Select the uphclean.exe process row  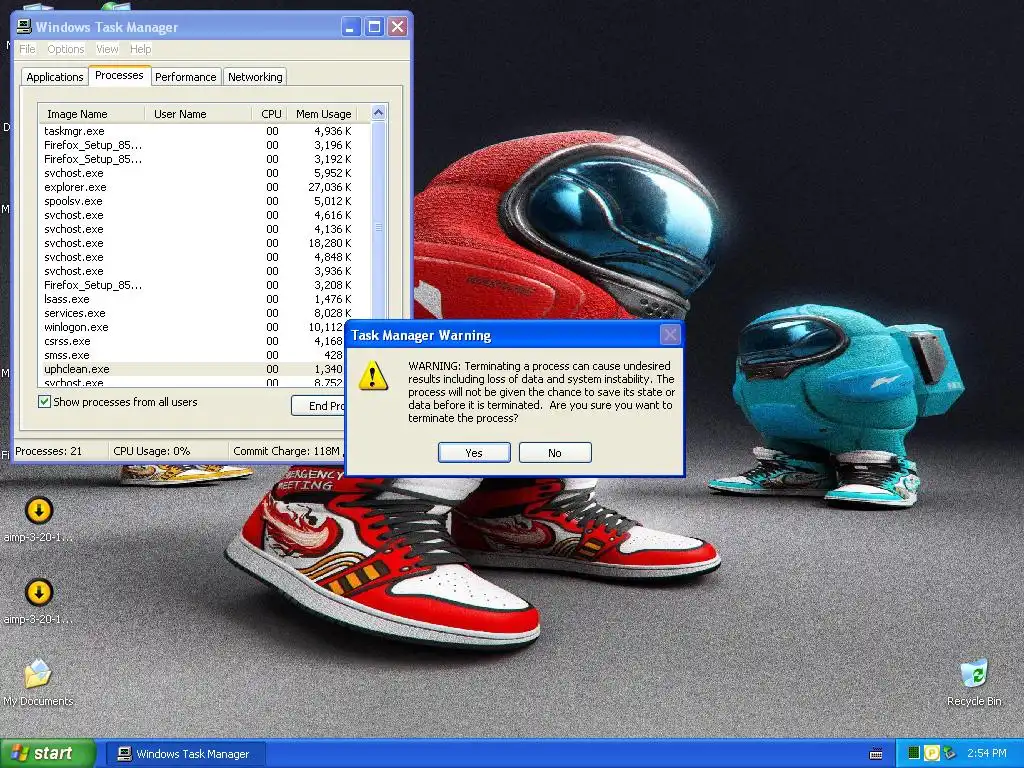click(193, 370)
